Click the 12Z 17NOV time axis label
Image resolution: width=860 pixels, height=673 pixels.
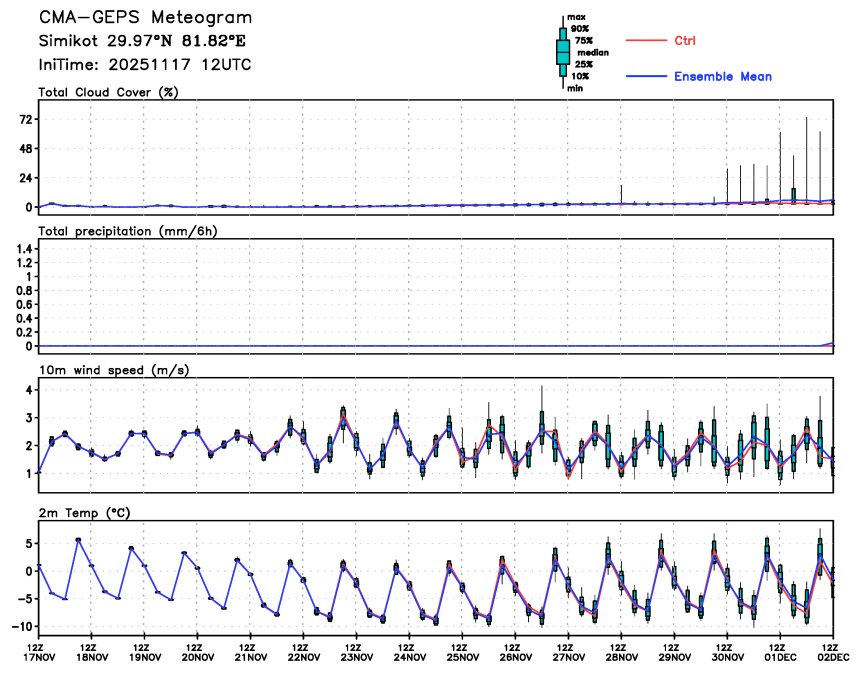tap(38, 652)
